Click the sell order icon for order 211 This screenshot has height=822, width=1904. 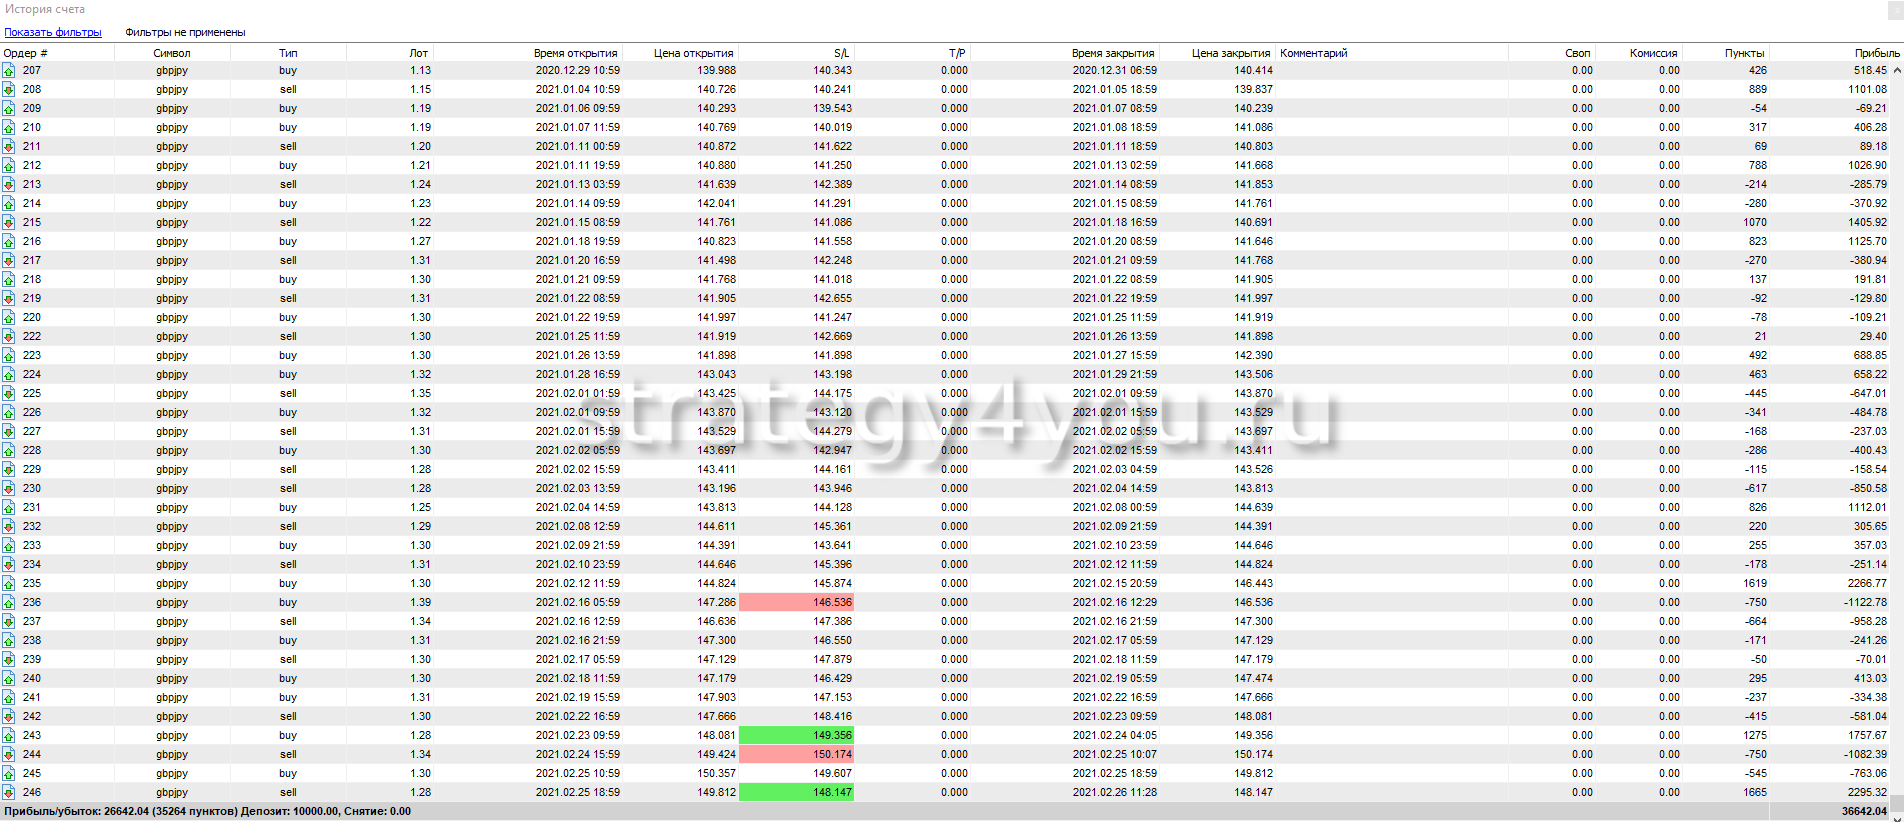point(9,147)
